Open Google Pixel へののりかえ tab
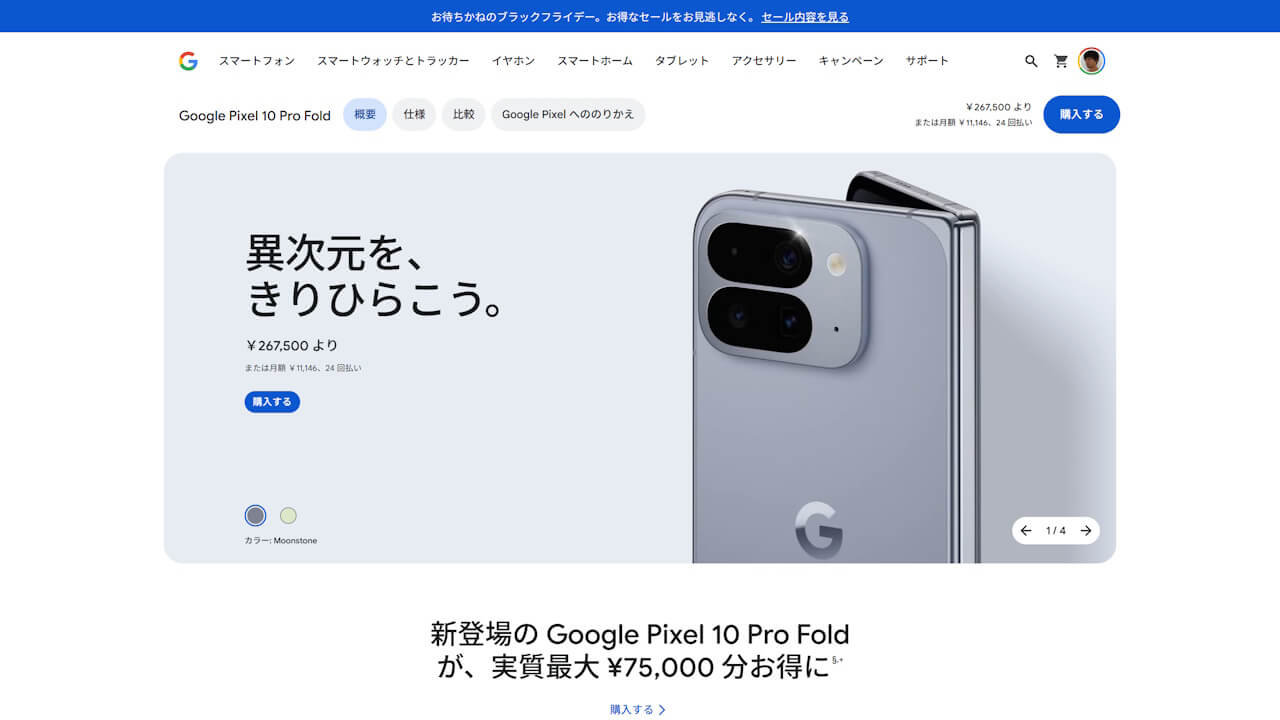This screenshot has width=1280, height=720. (568, 115)
